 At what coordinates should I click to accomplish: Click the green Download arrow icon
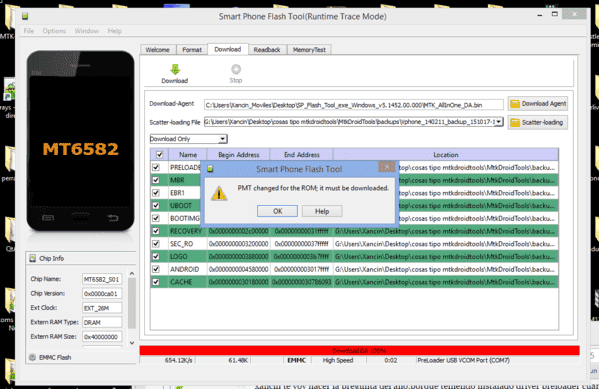(x=175, y=69)
